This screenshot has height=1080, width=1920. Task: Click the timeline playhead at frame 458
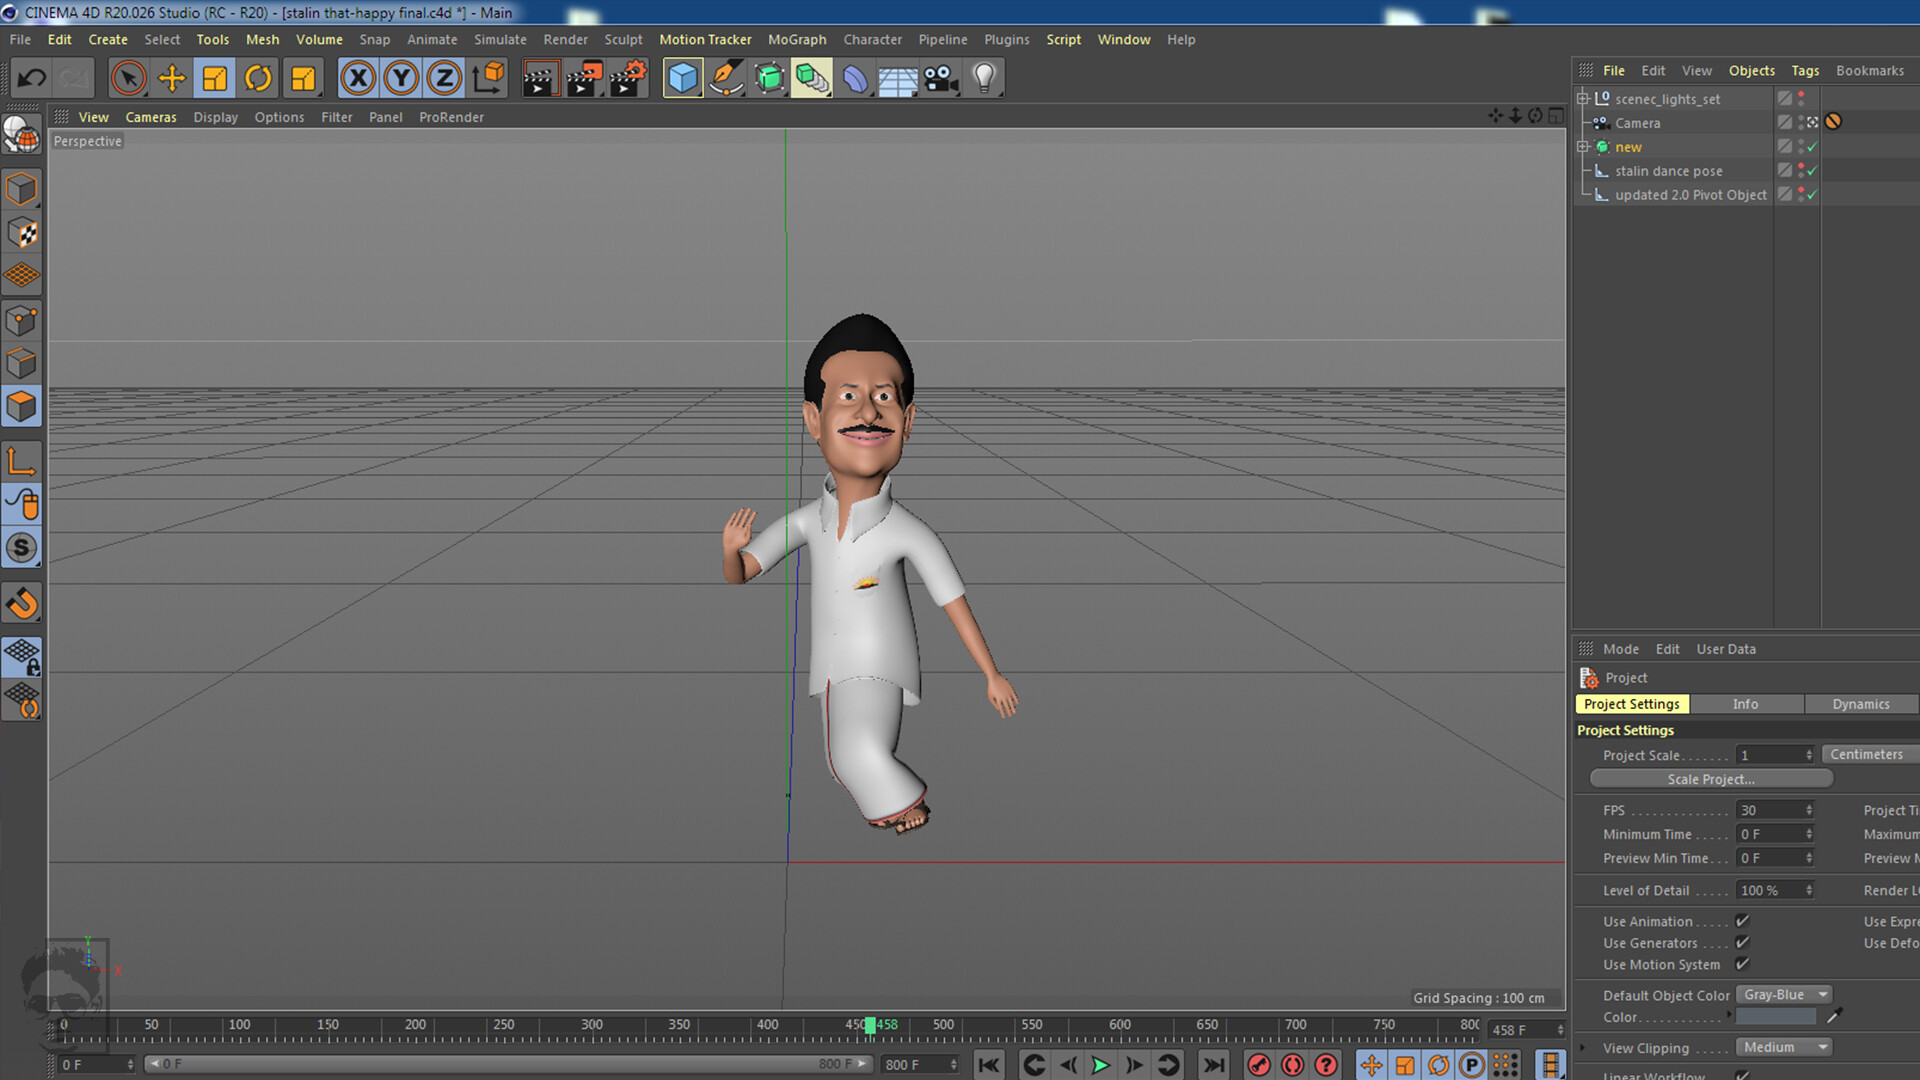(870, 1025)
